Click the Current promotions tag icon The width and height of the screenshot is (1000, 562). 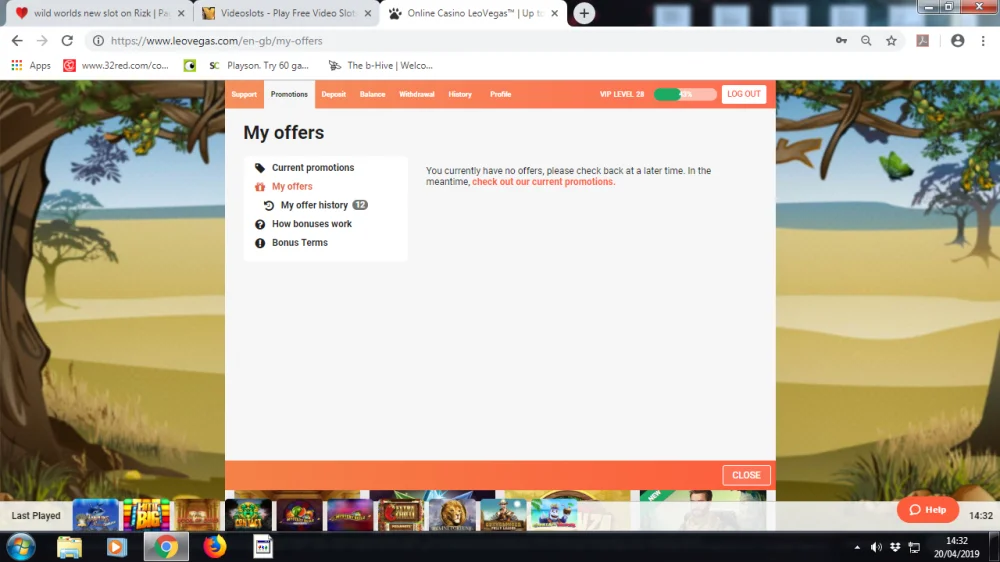[x=260, y=168]
